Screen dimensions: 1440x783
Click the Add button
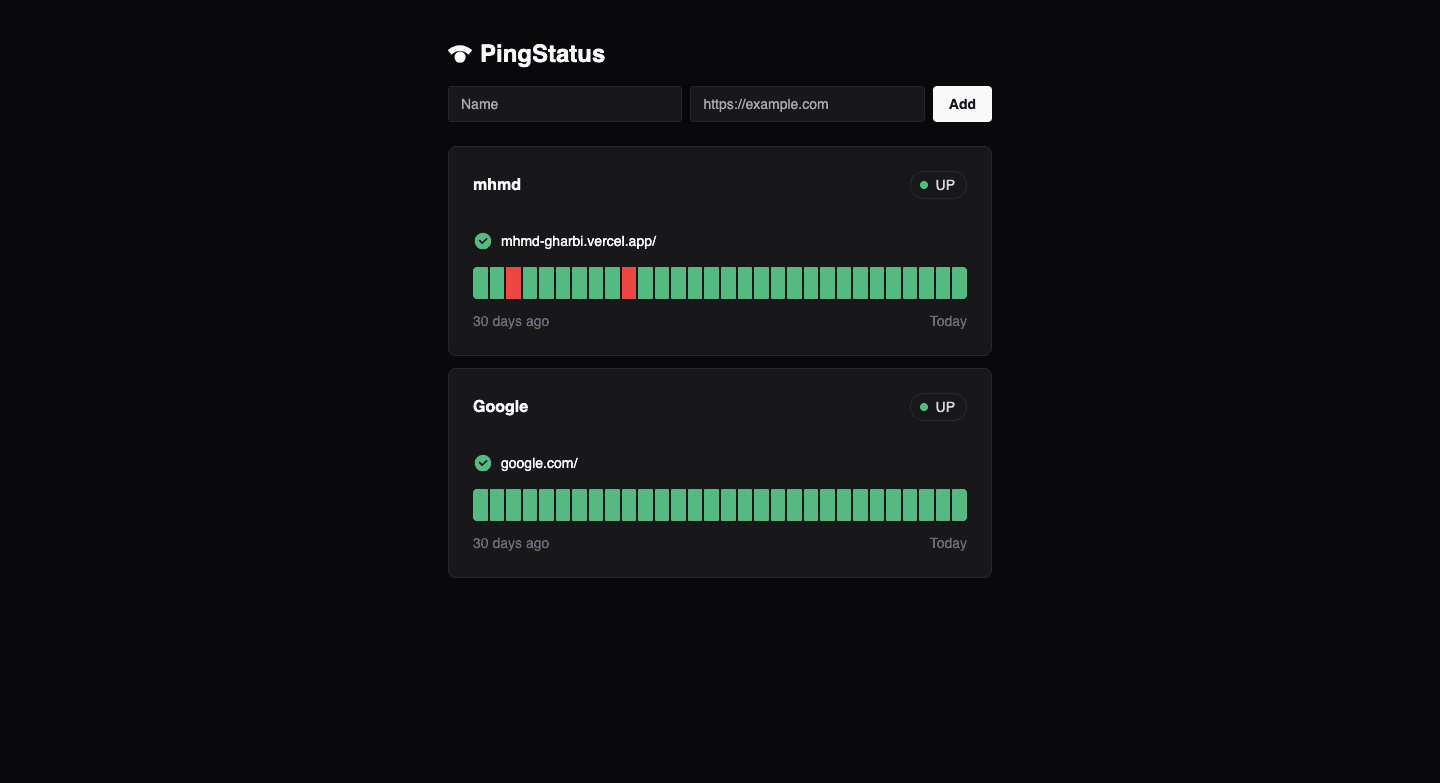961,104
